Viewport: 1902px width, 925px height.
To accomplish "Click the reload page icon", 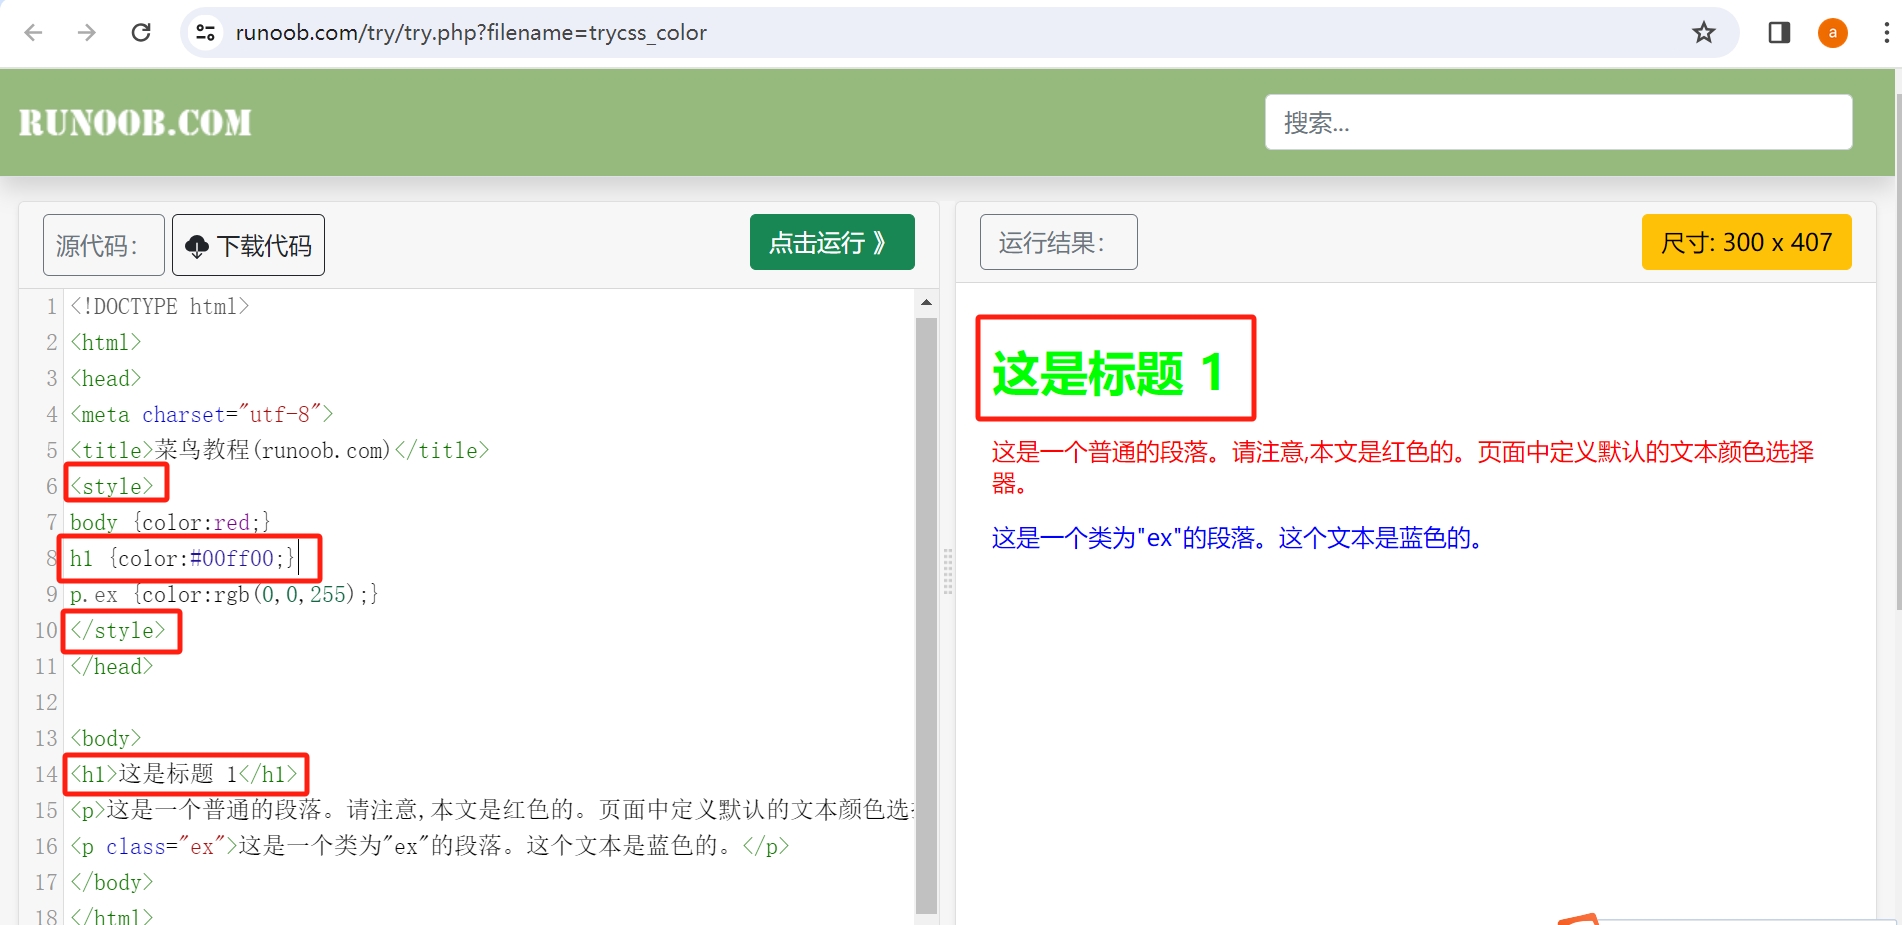I will click(x=141, y=32).
